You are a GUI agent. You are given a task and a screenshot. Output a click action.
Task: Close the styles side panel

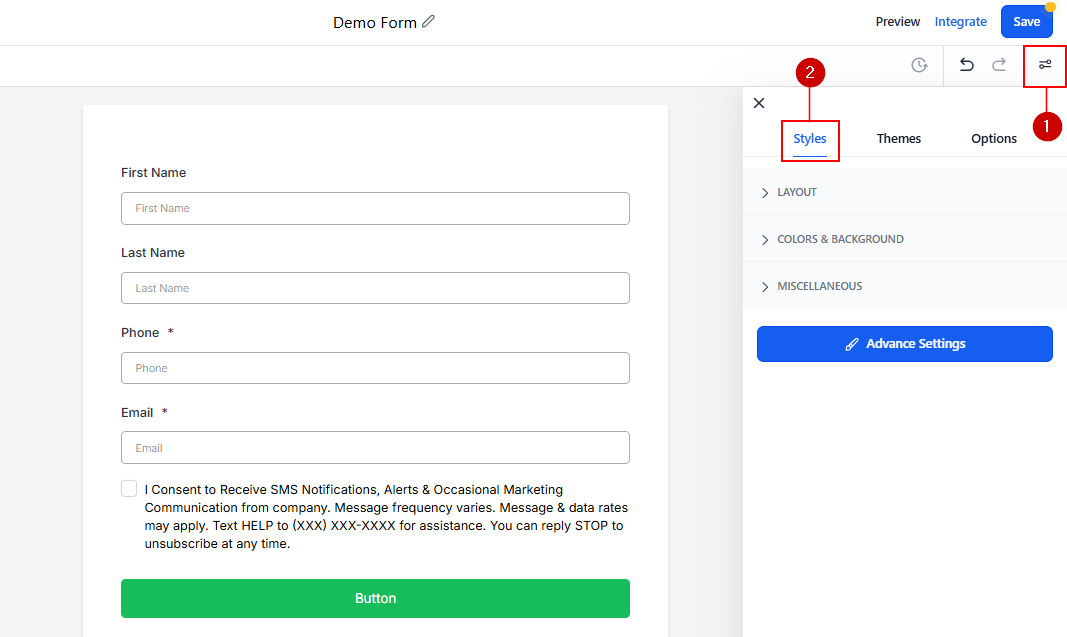tap(759, 103)
